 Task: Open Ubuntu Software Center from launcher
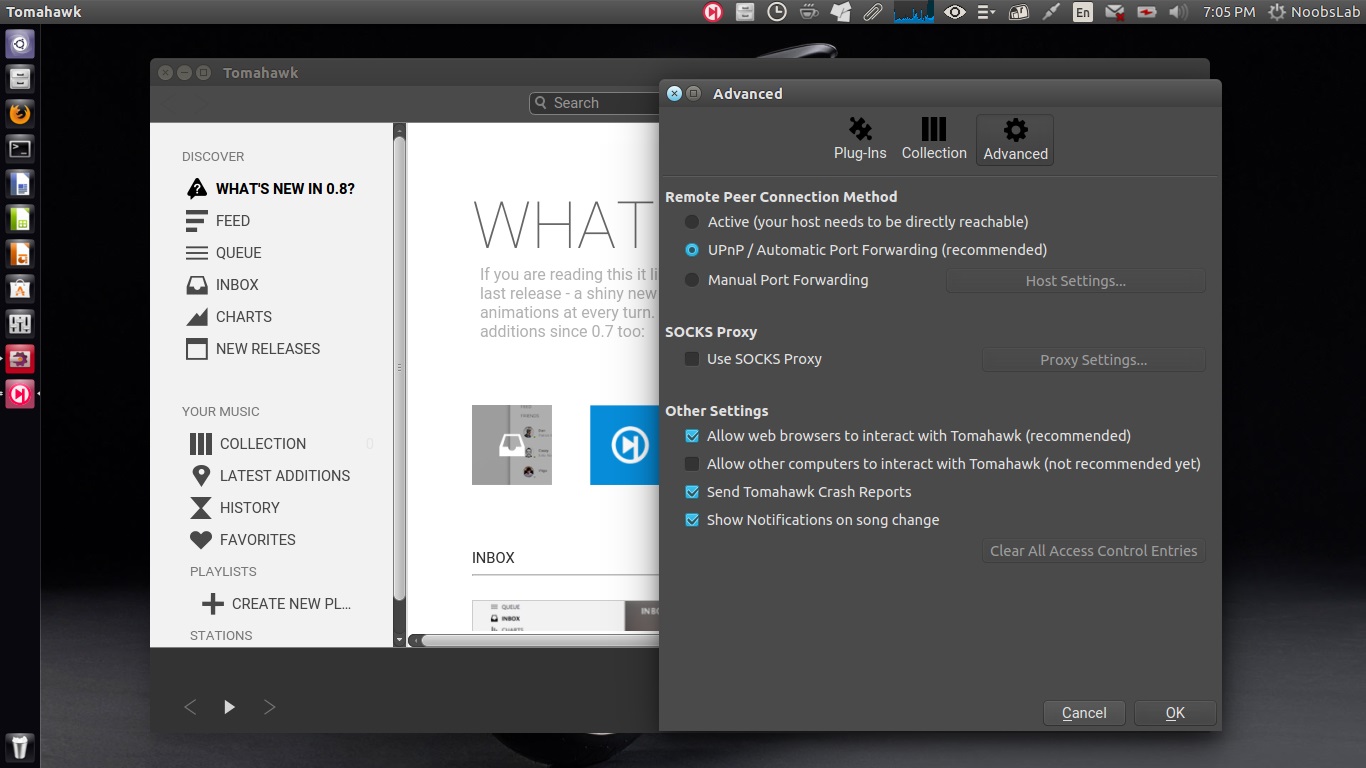(x=20, y=289)
